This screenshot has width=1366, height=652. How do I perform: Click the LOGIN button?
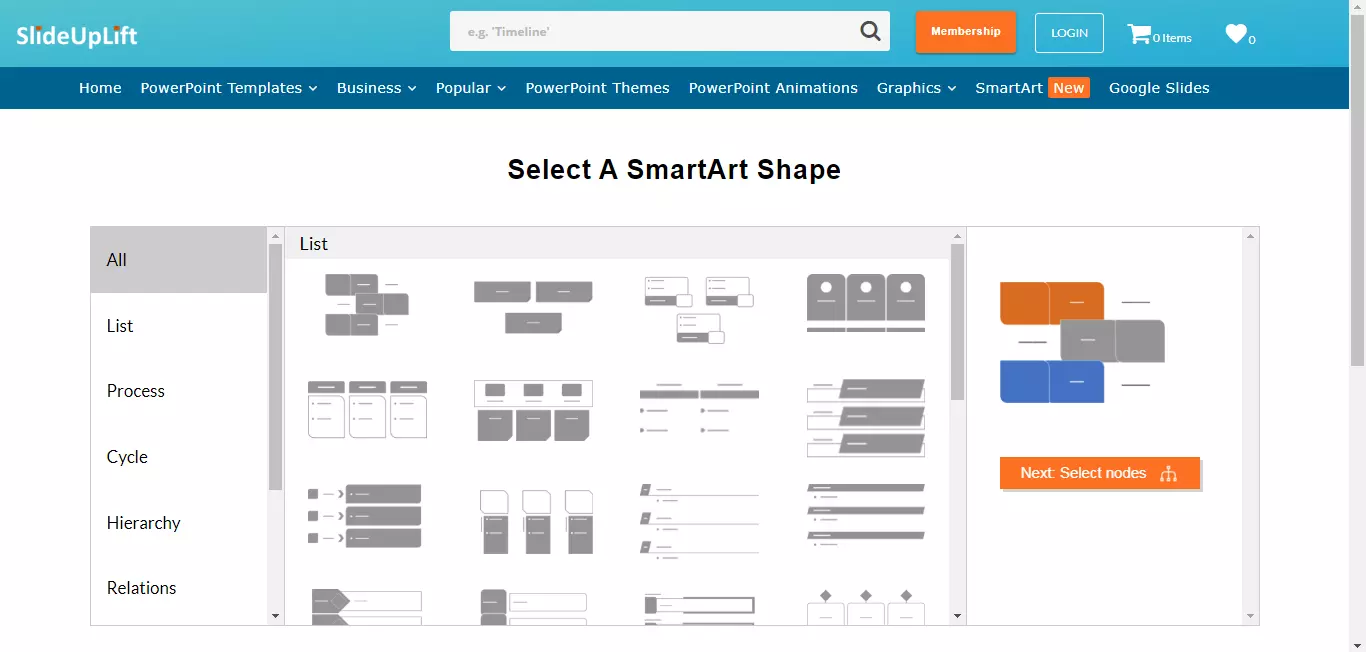(x=1069, y=33)
